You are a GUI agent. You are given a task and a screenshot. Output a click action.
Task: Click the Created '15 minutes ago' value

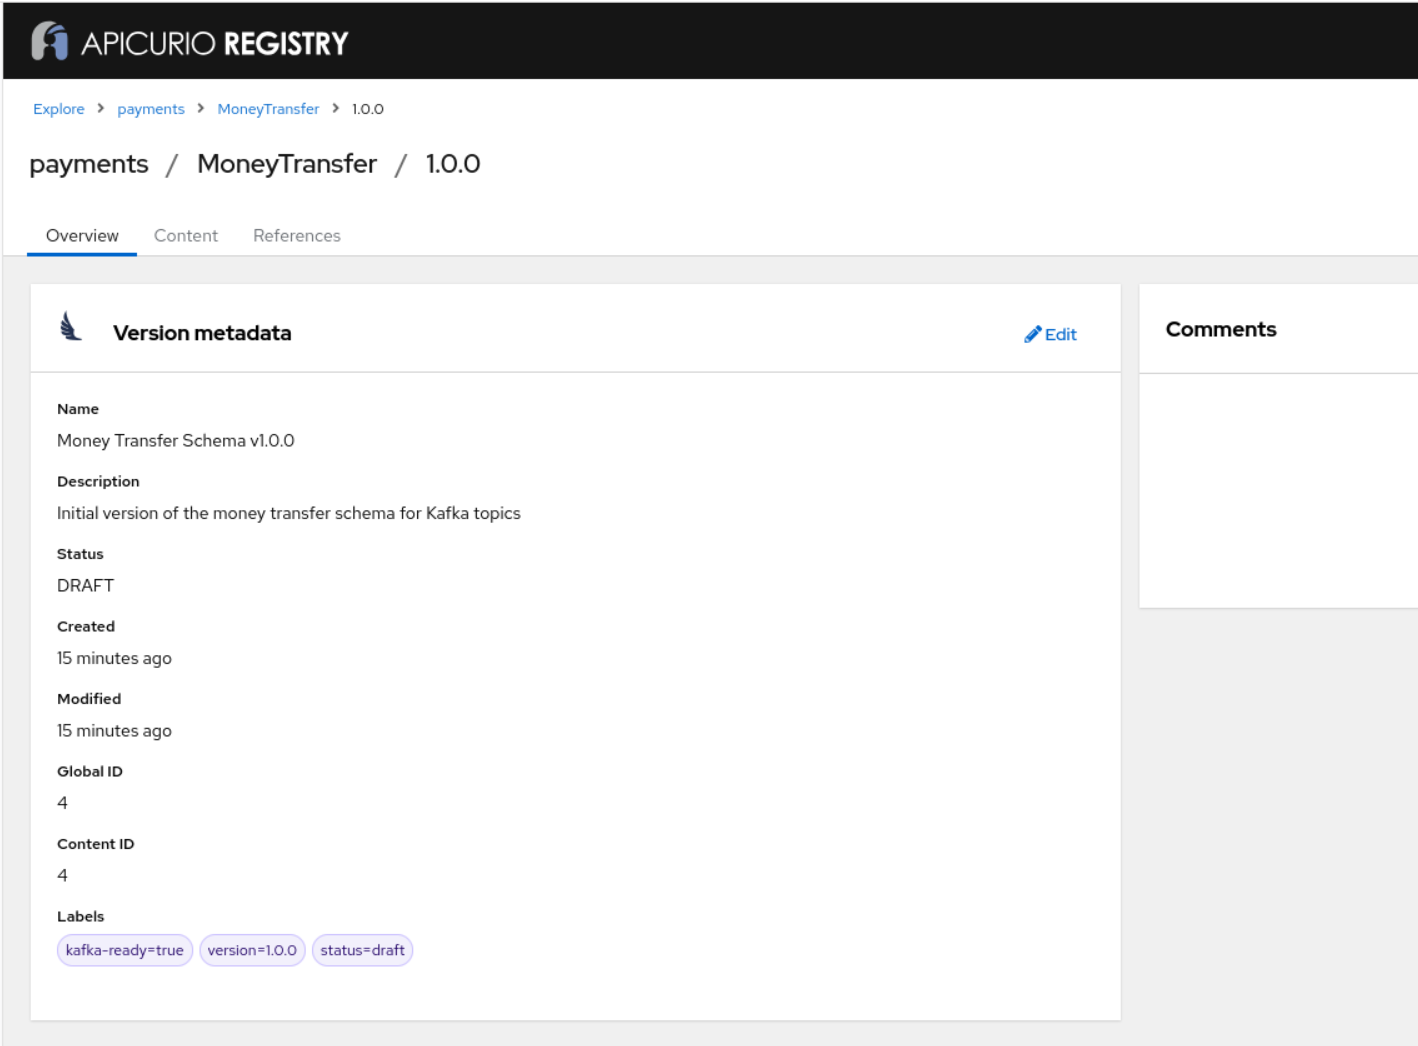114,658
